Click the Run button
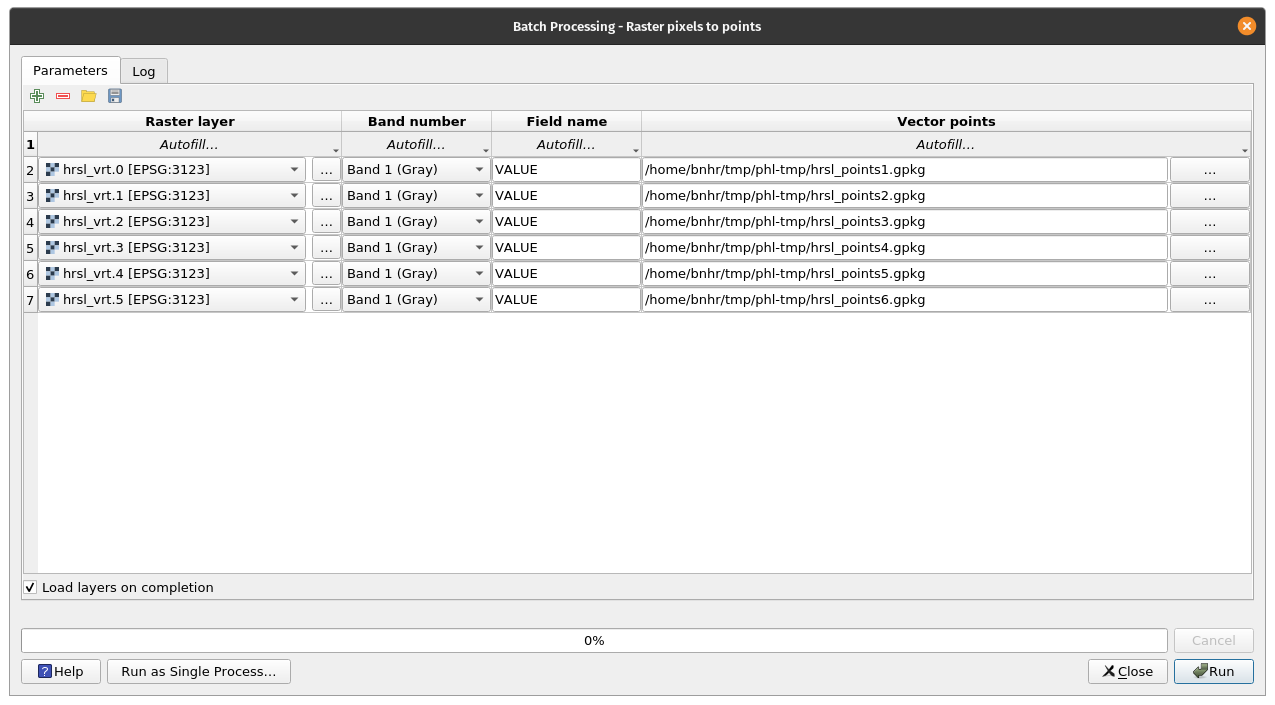1275x705 pixels. pos(1213,672)
